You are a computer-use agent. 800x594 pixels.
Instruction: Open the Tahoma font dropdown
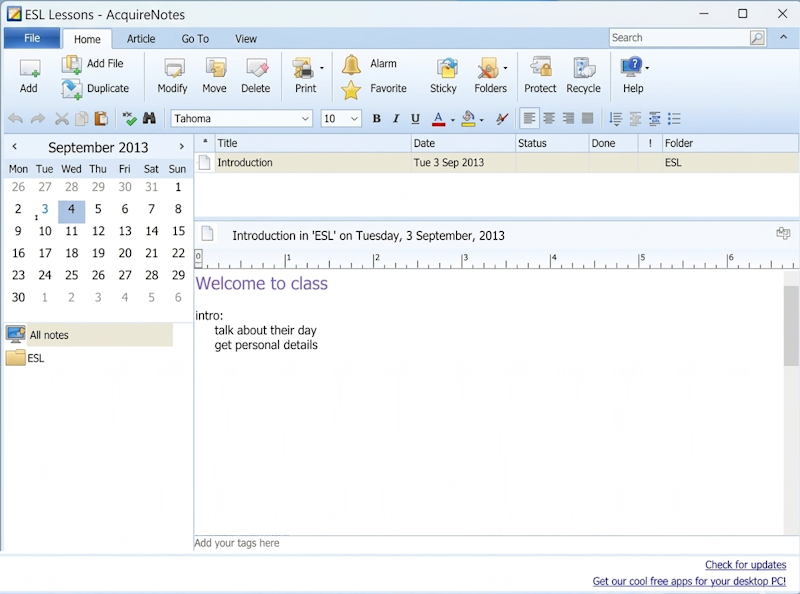(x=306, y=119)
